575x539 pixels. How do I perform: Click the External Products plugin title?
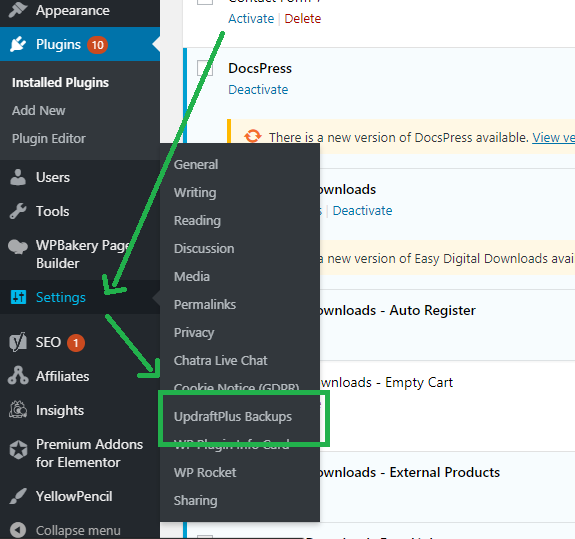pos(410,472)
